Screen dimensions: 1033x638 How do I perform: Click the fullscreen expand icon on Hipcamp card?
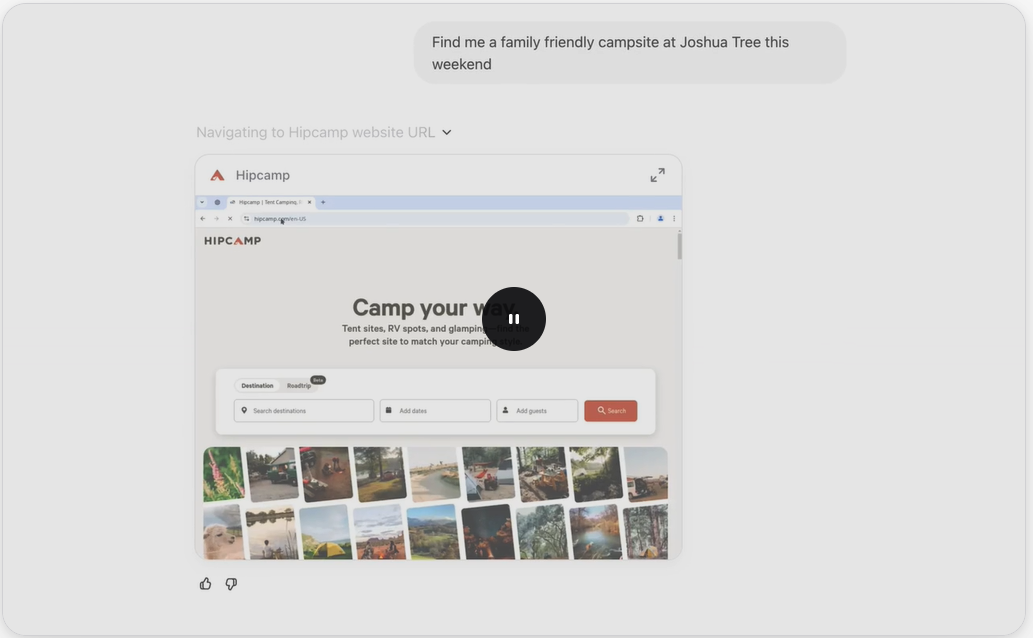[x=657, y=175]
